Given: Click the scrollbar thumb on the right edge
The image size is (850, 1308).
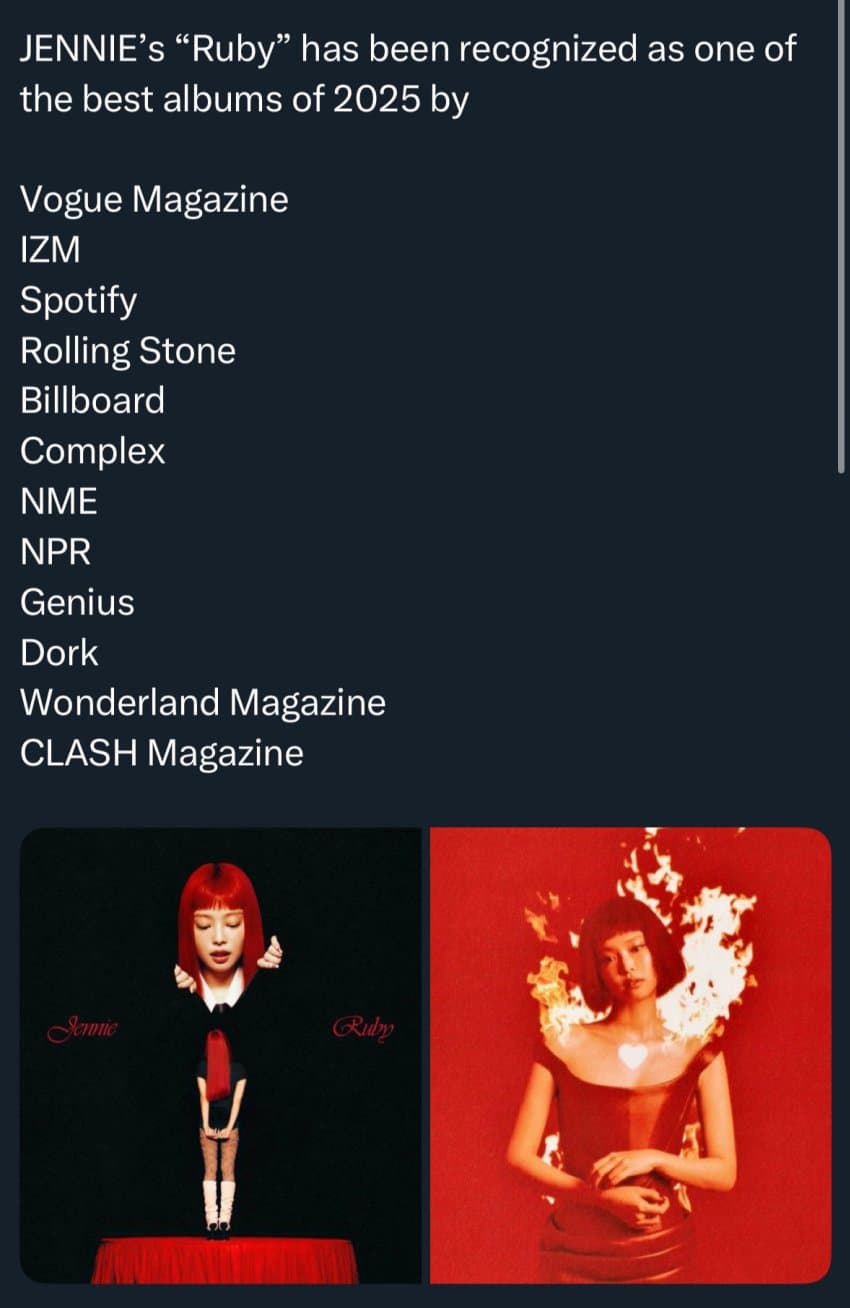Looking at the screenshot, I should click(842, 235).
